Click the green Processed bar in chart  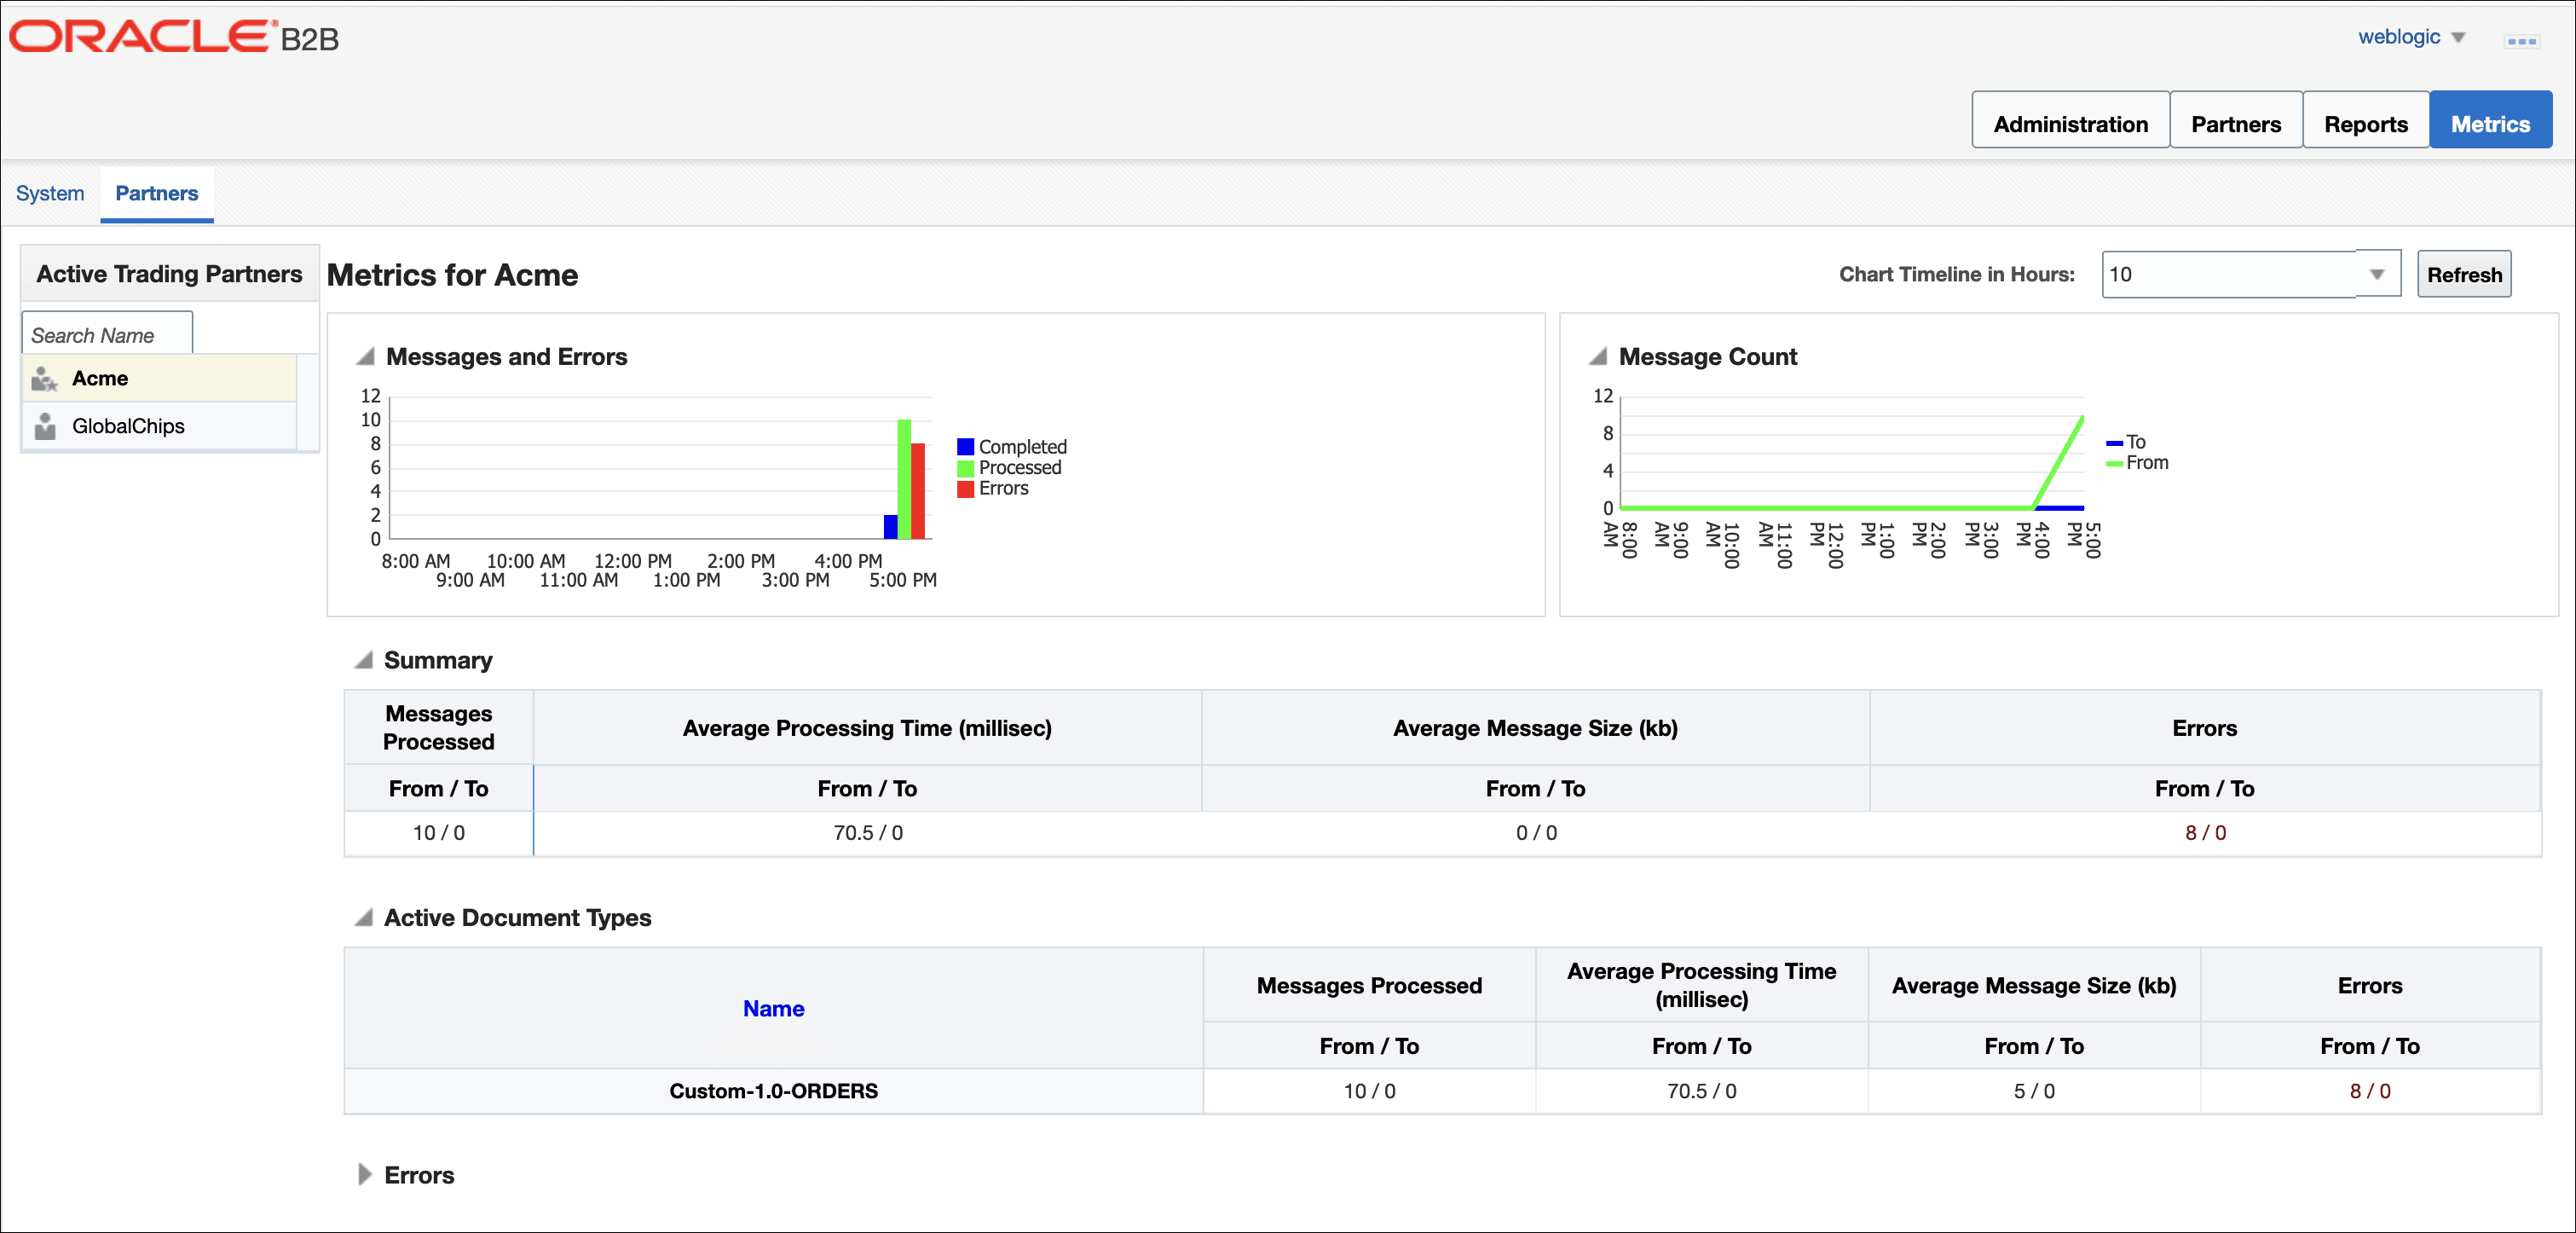click(904, 479)
